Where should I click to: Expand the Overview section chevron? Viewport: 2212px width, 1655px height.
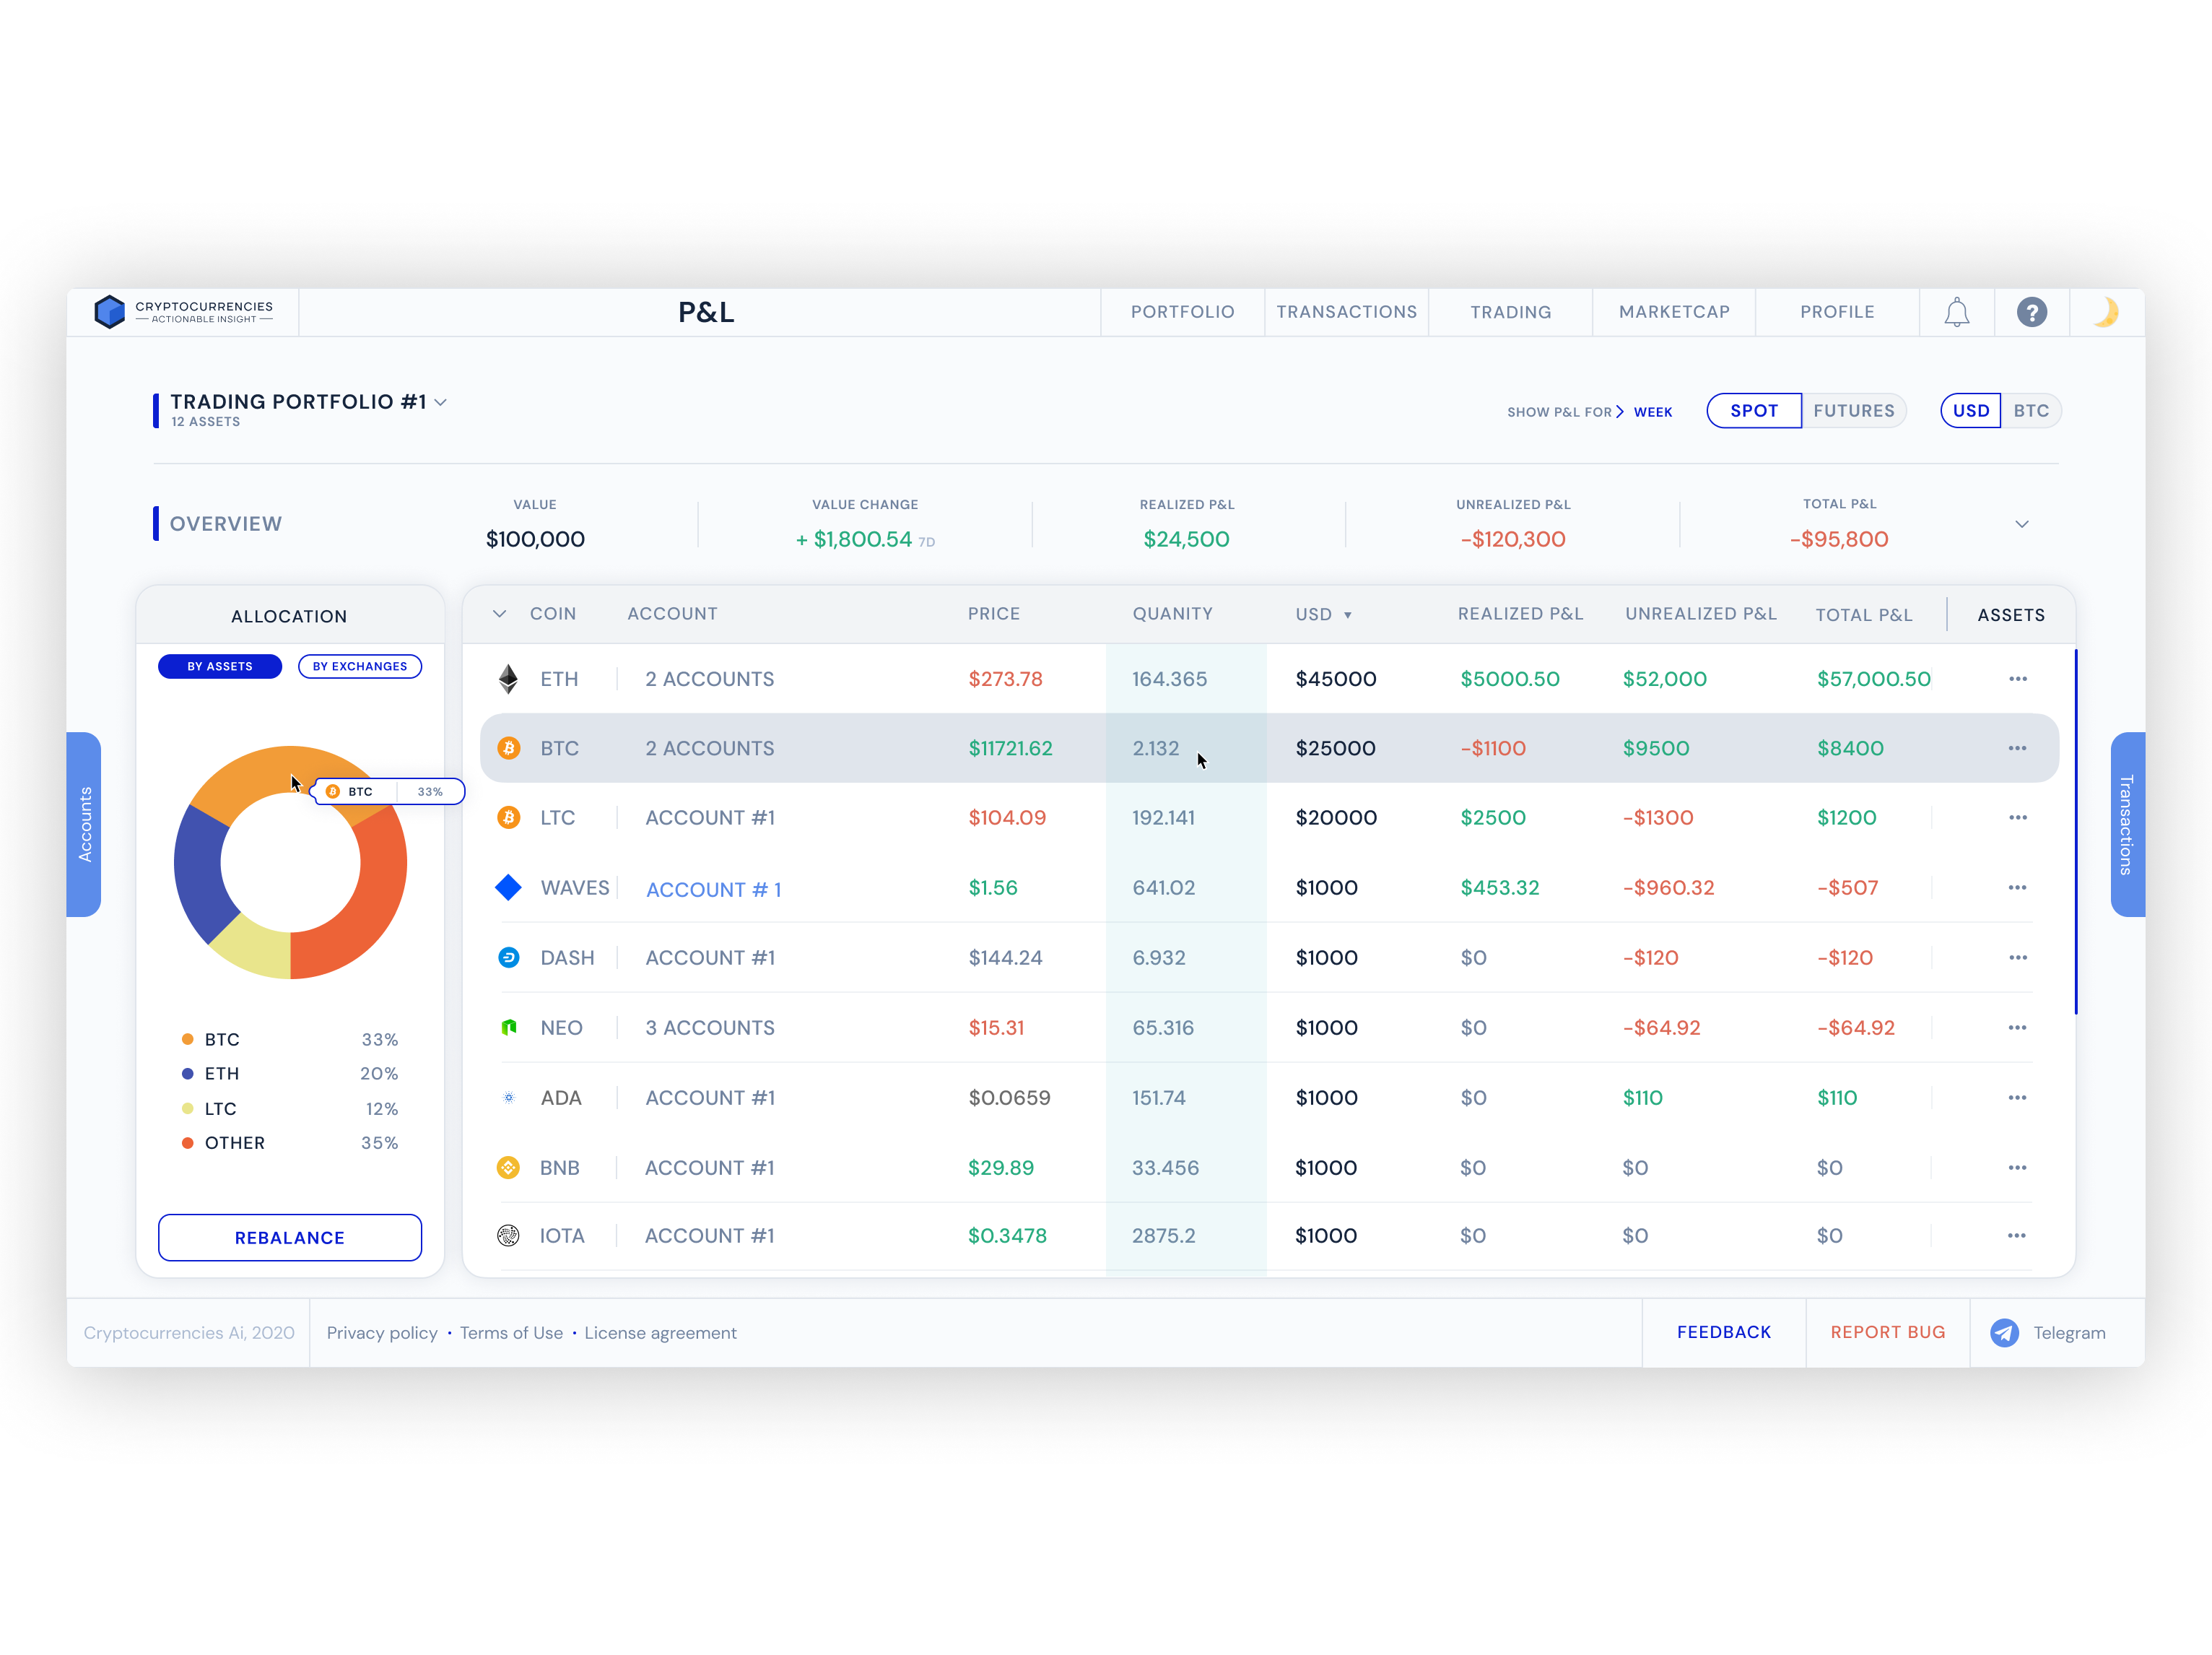tap(2021, 524)
